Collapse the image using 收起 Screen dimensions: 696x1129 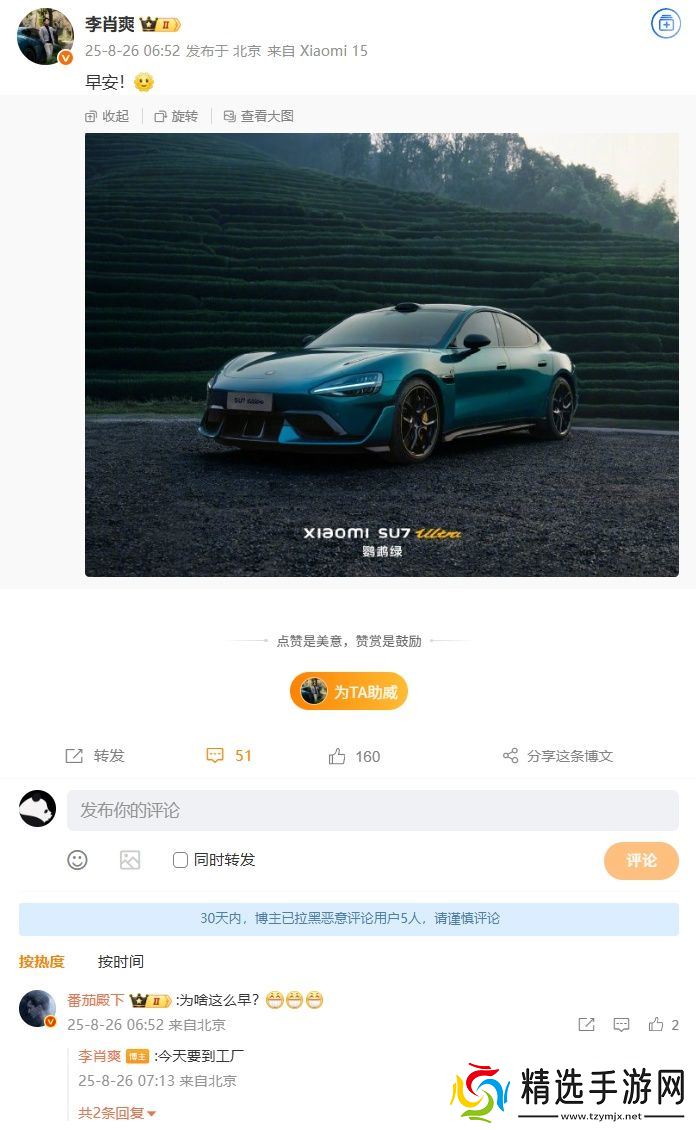107,116
